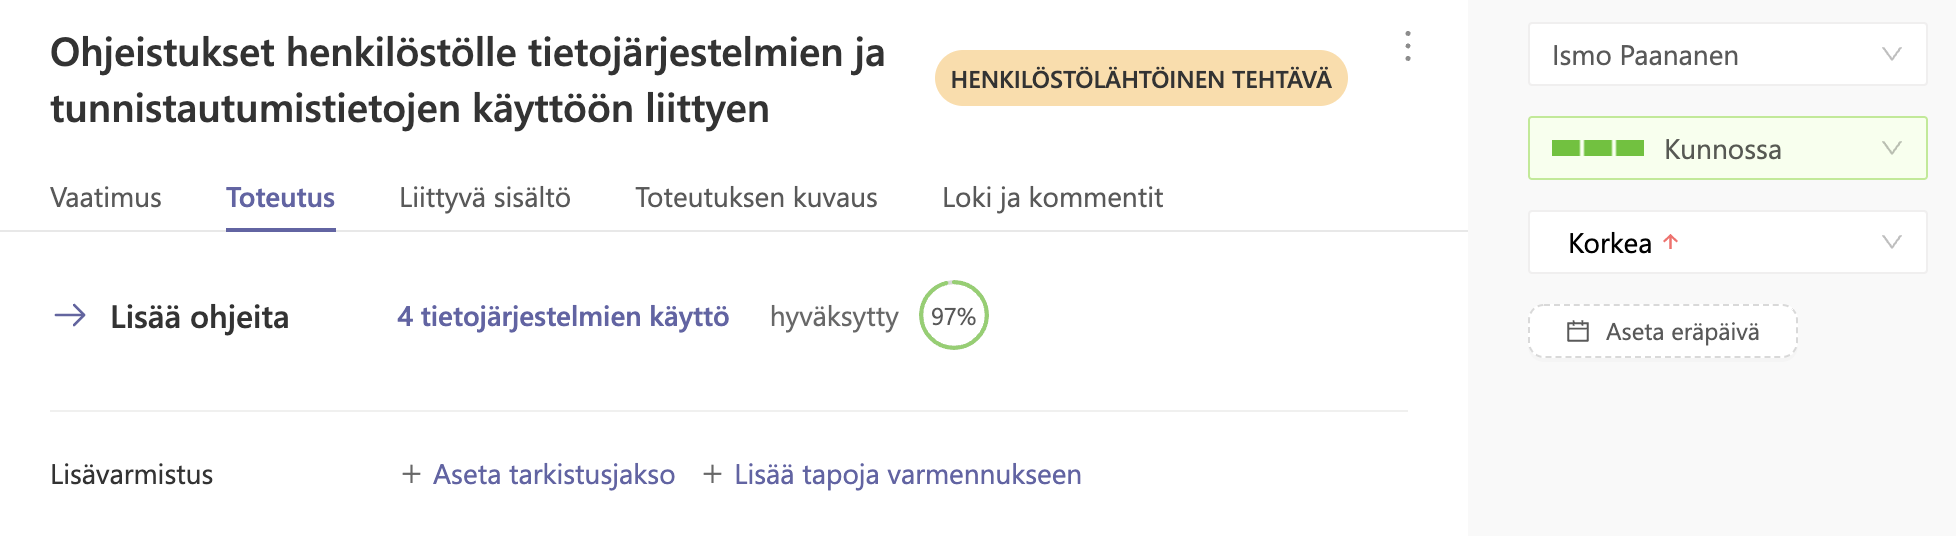Screen dimensions: 1956x536
Task: Click the plus icon before Aseta tarkistusjakso
Action: click(410, 474)
